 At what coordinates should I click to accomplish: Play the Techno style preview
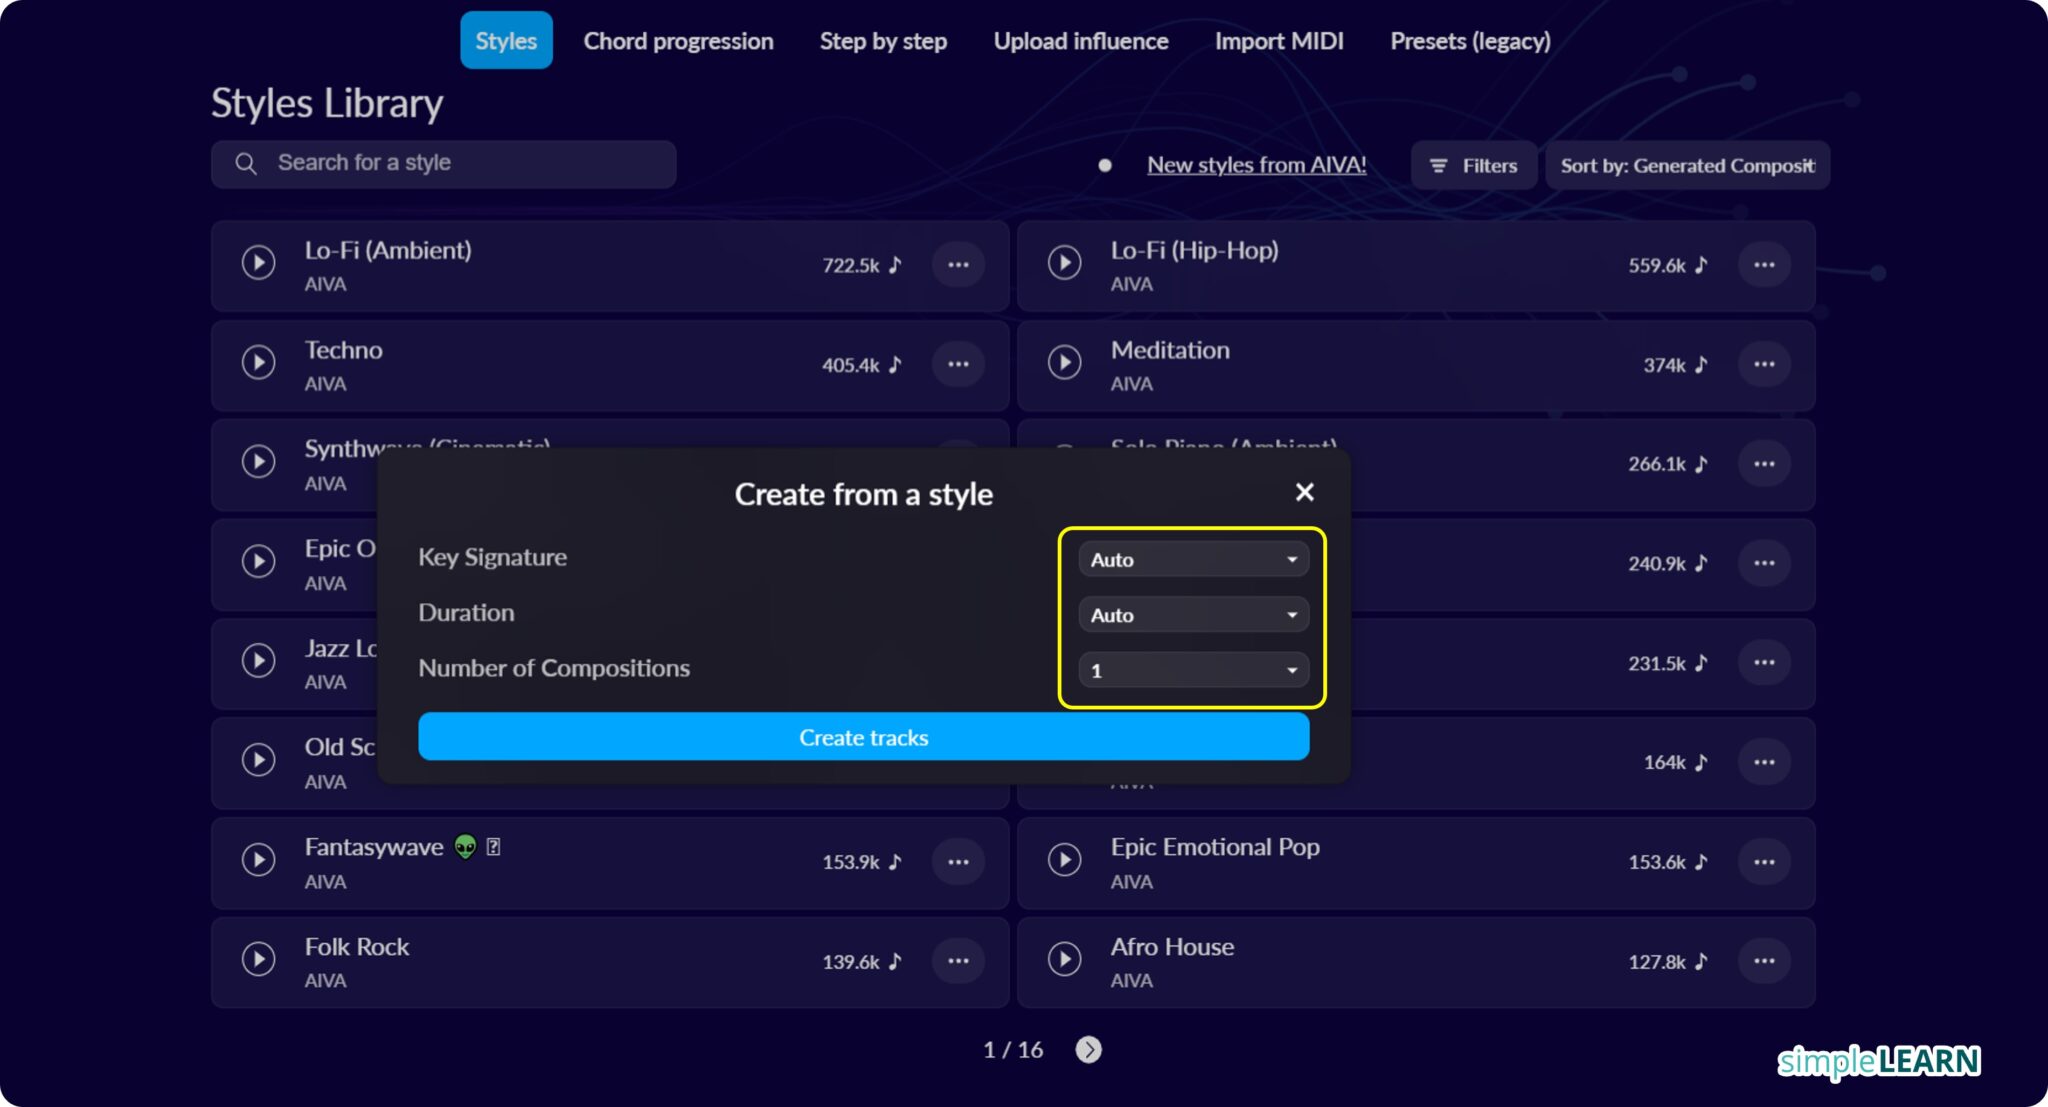[258, 362]
